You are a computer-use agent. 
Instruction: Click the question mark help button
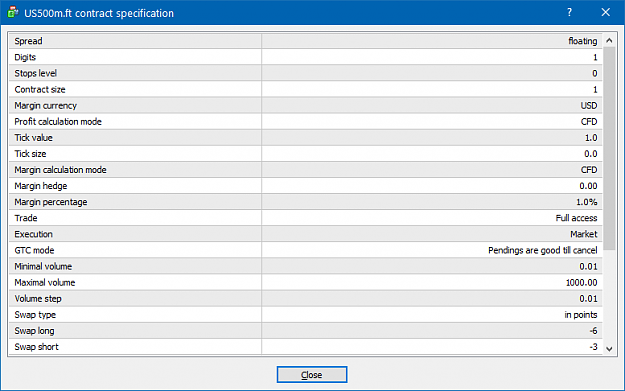[x=570, y=12]
